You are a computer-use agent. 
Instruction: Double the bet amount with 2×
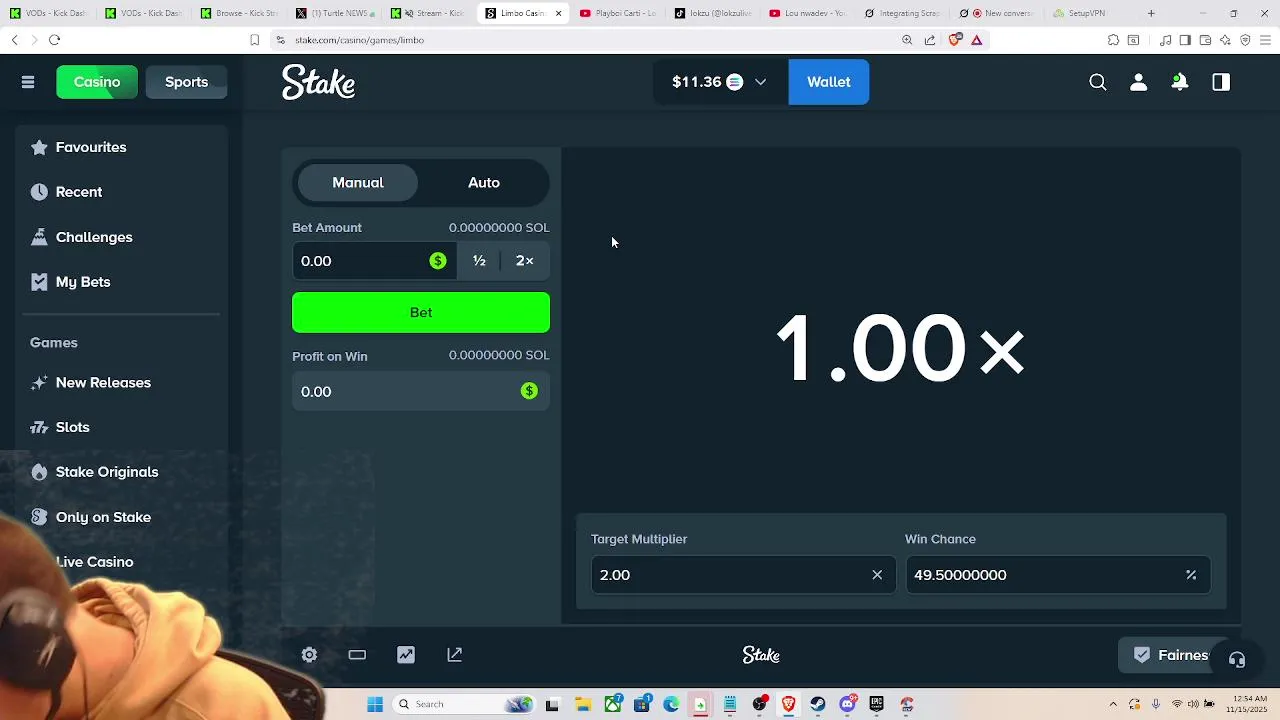pos(525,261)
